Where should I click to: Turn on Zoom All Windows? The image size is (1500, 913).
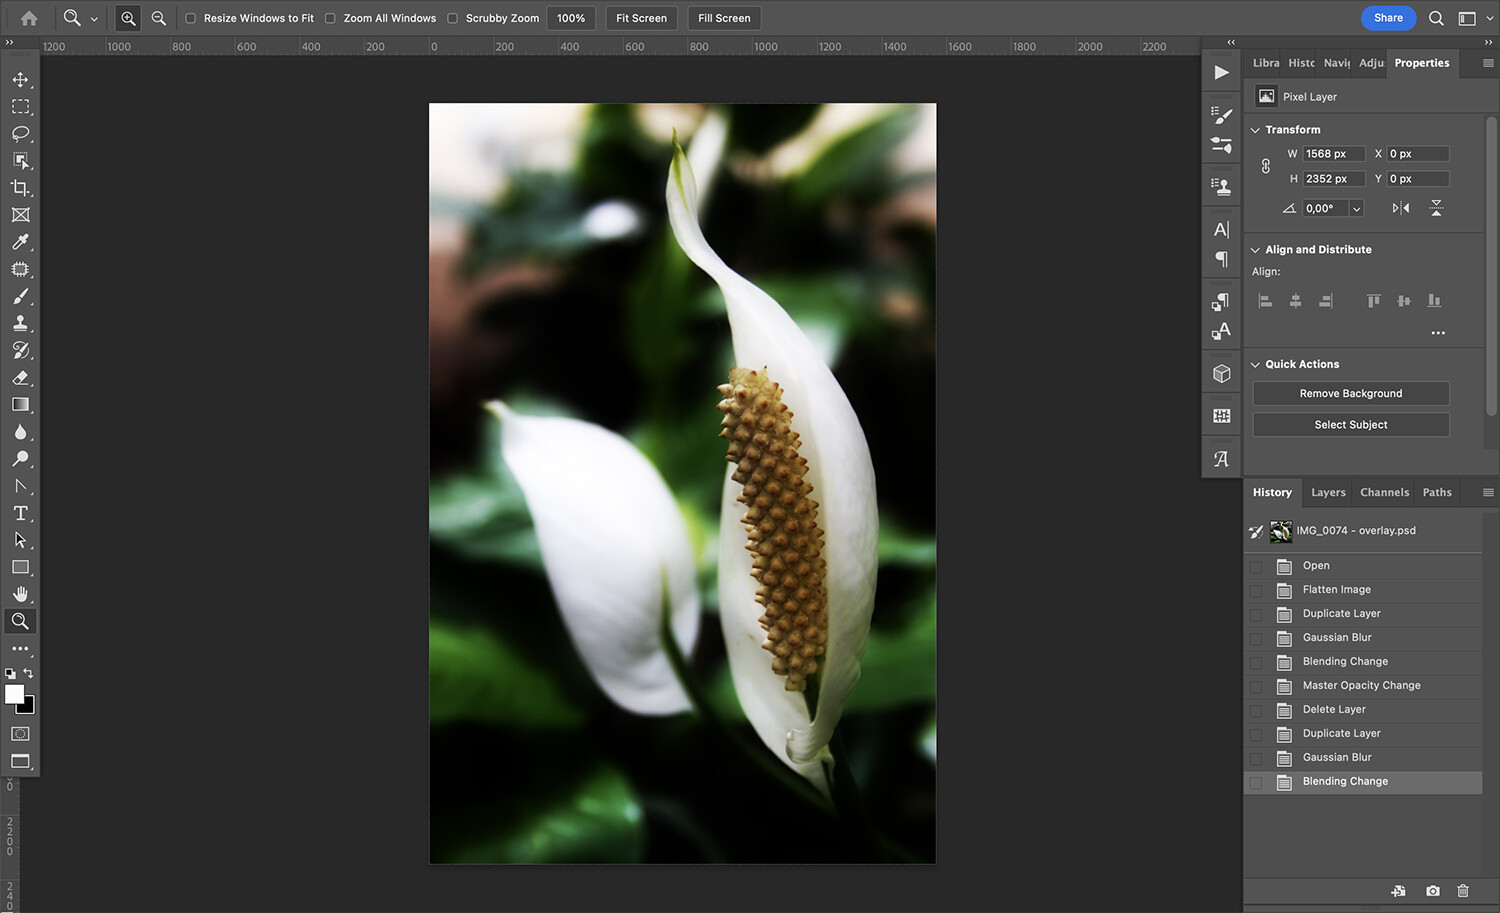click(x=330, y=17)
